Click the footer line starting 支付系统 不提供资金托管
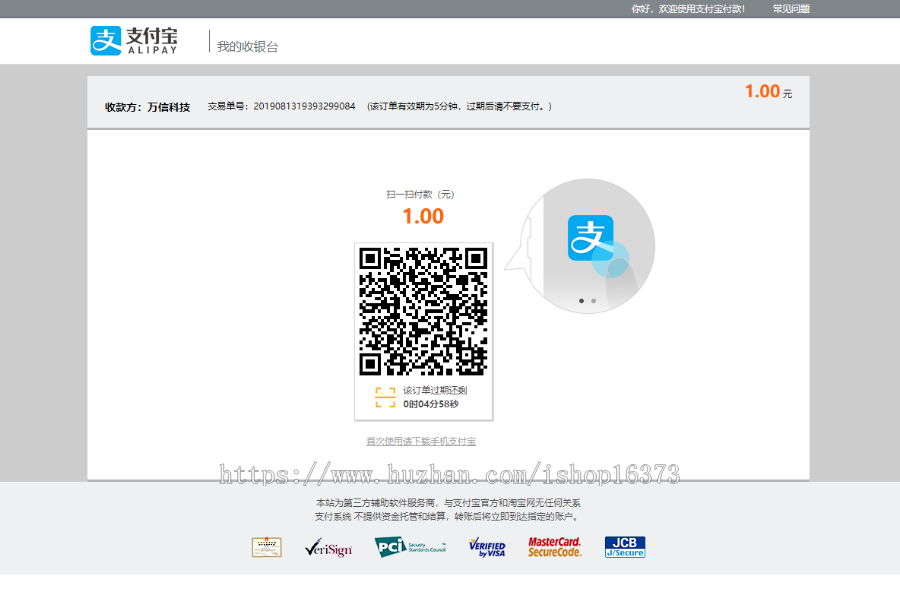This screenshot has height=614, width=900. 447,516
